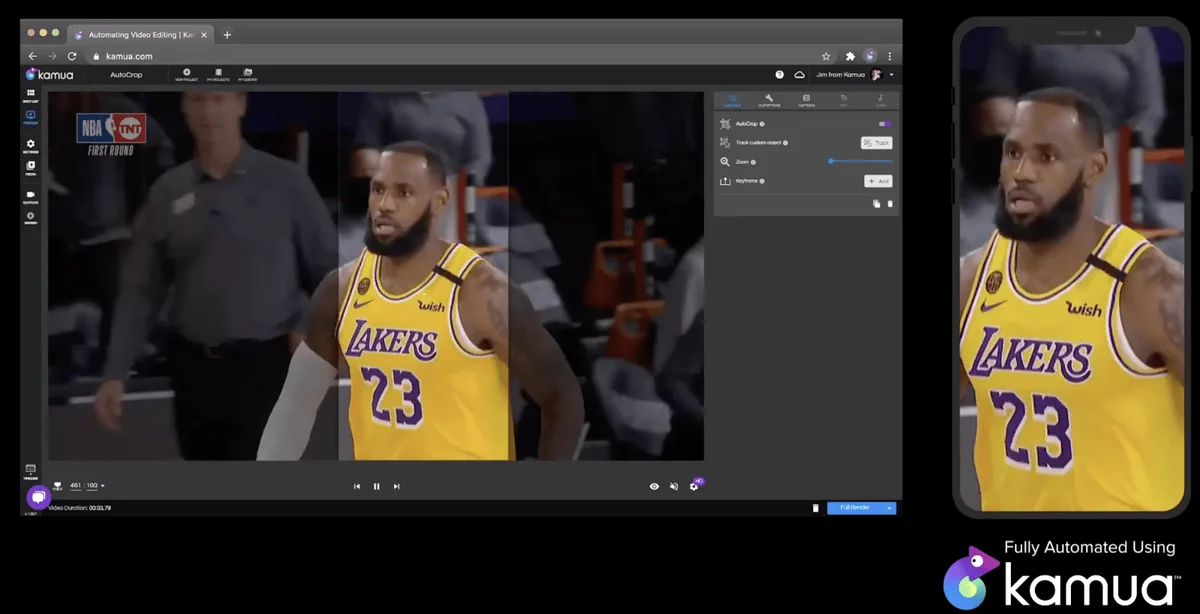Open the Preview sidebar panel
The image size is (1200, 614).
tap(31, 118)
